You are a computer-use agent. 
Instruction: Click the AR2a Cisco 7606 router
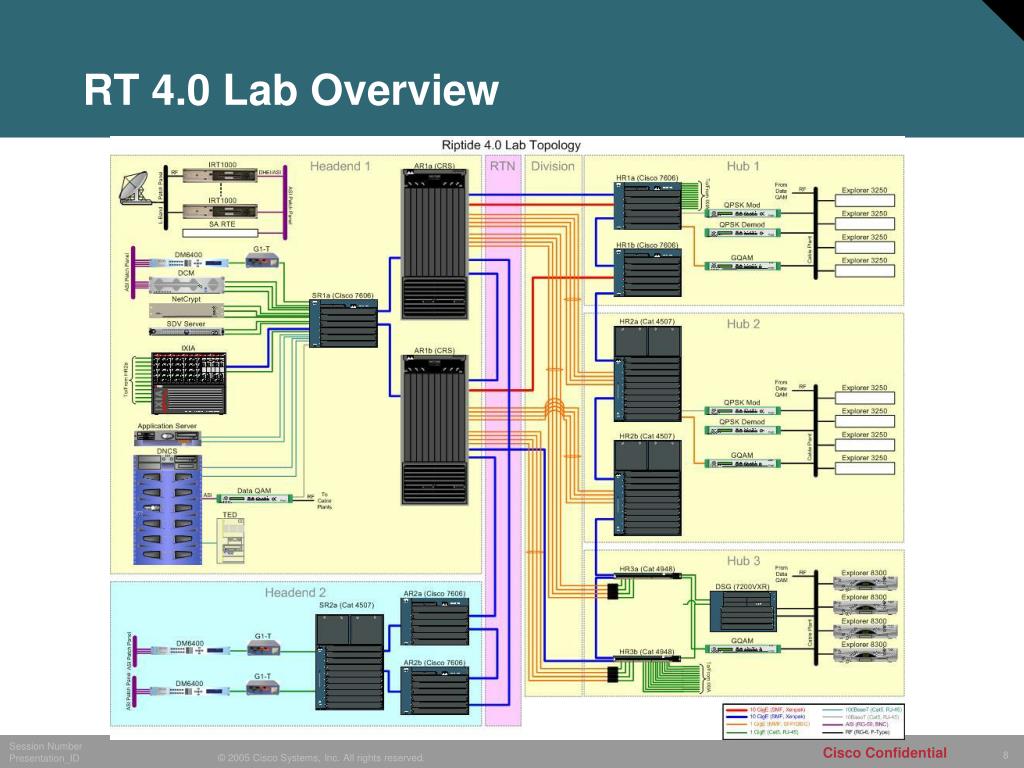tap(435, 622)
